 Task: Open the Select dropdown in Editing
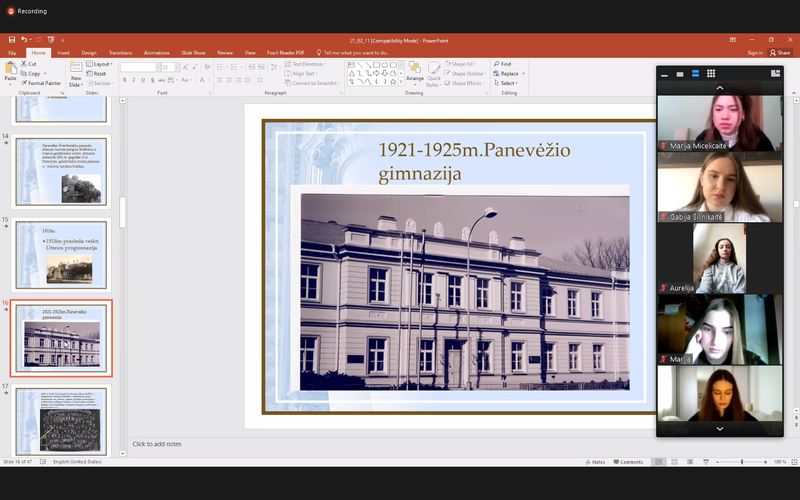coord(508,83)
